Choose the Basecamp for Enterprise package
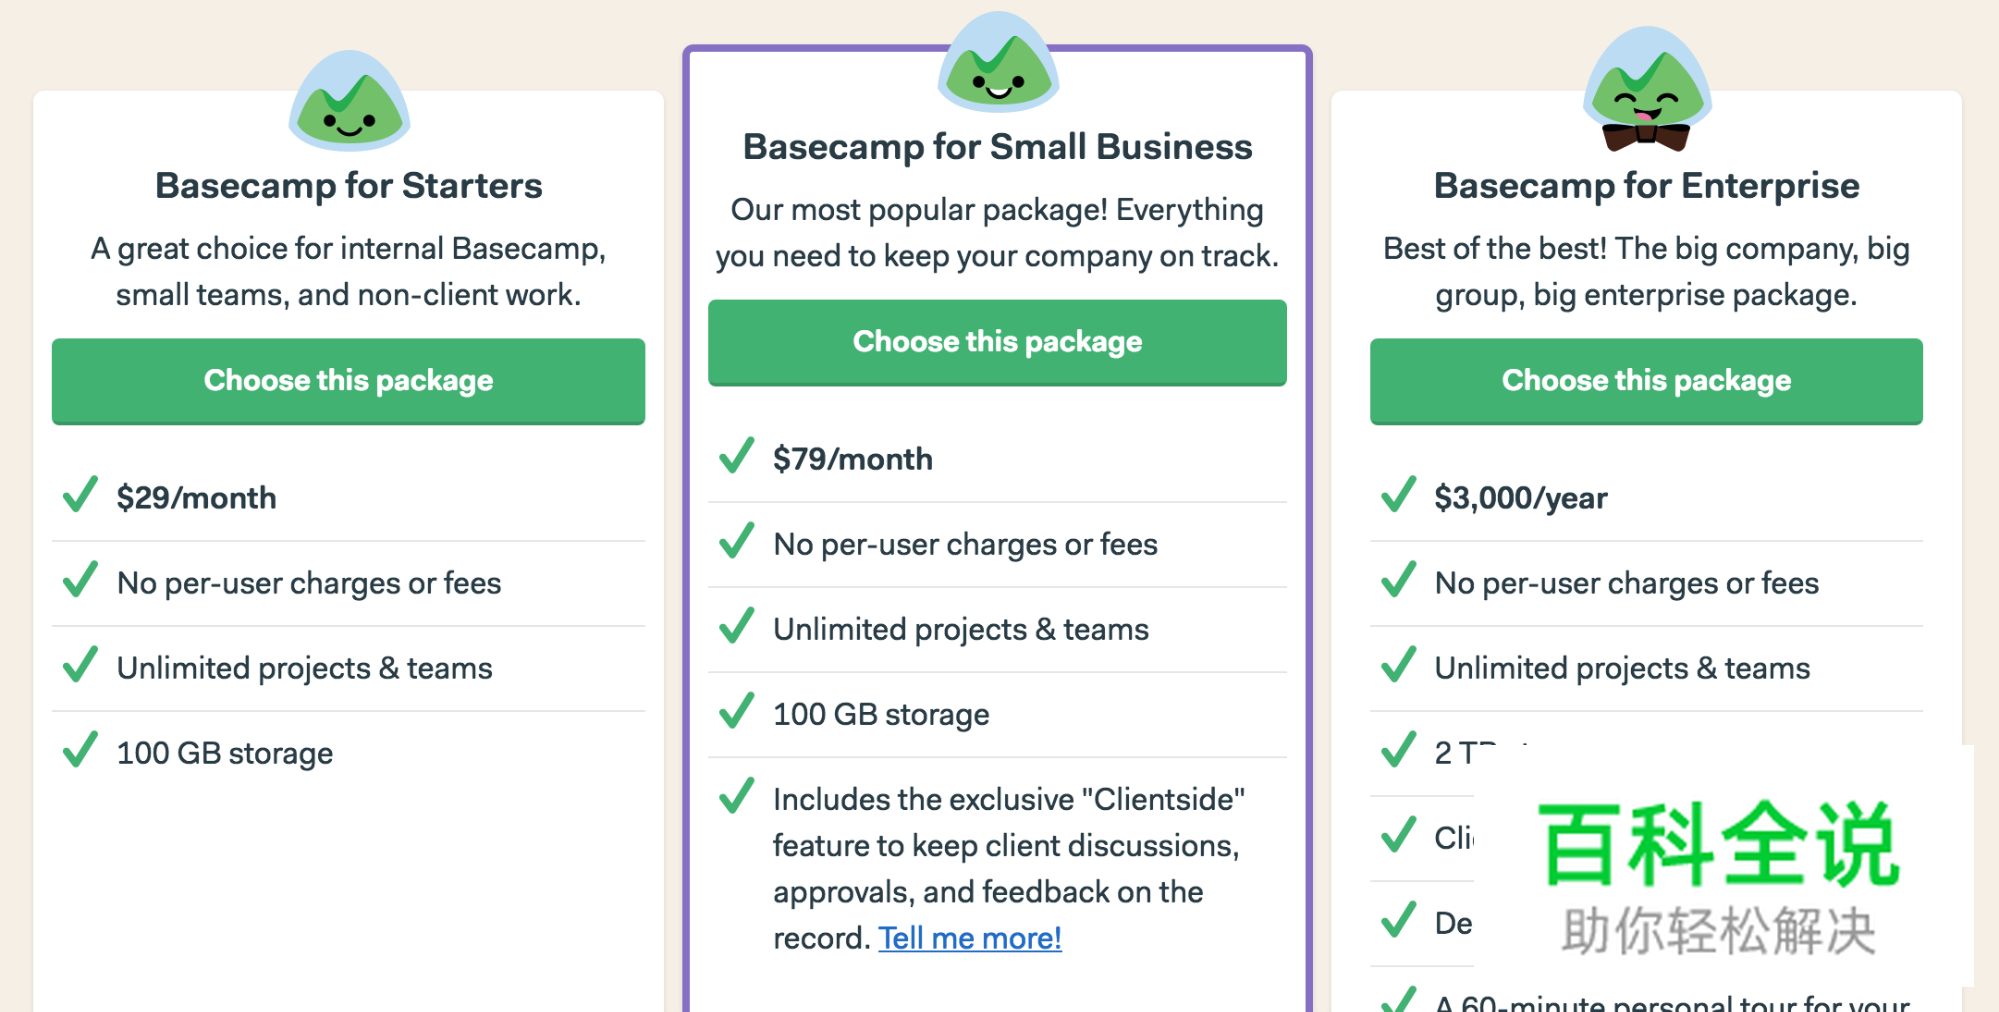The height and width of the screenshot is (1012, 1999). click(1646, 381)
